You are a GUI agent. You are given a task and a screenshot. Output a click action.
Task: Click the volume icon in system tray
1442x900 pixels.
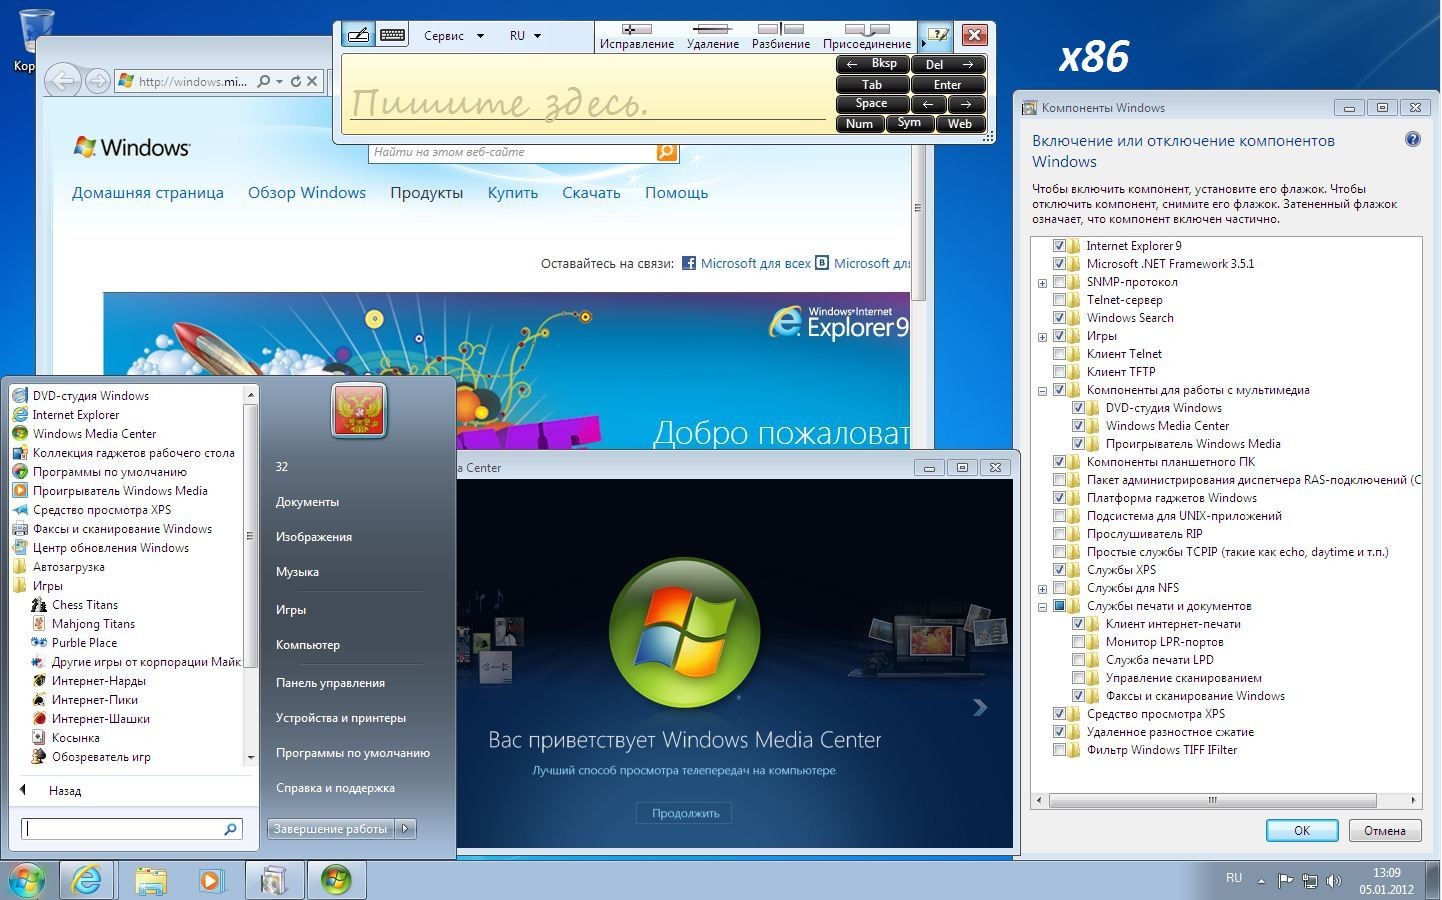[1333, 881]
